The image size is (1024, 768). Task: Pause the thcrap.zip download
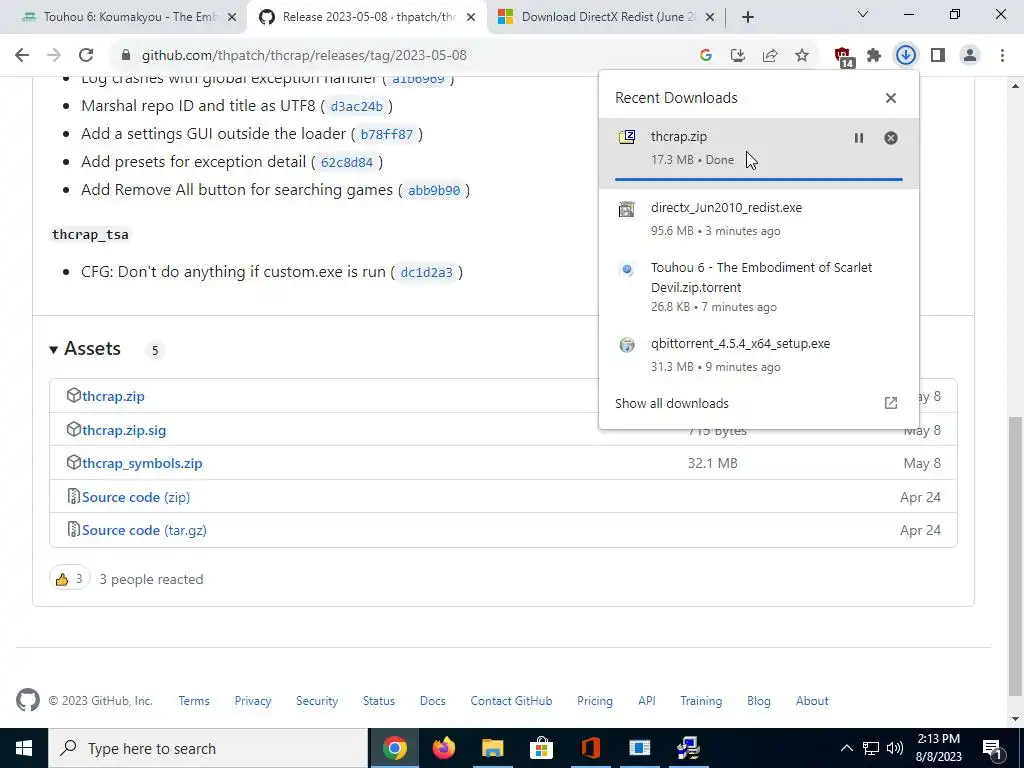click(859, 138)
